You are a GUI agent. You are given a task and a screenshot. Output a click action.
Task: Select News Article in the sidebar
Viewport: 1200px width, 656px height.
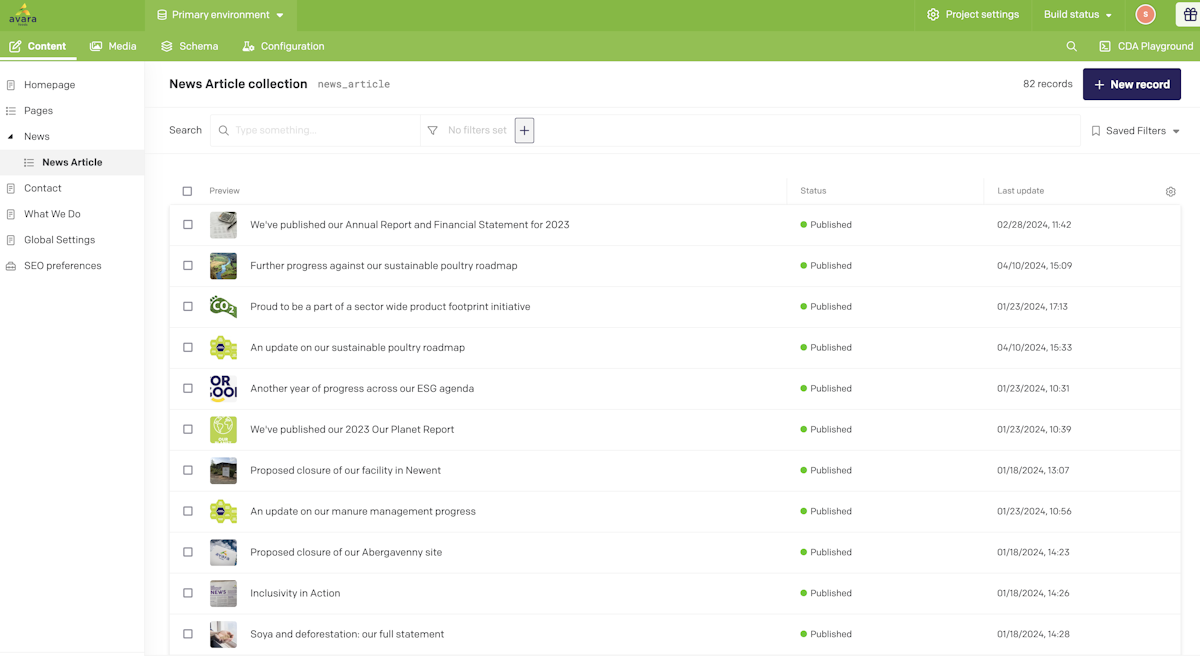(x=72, y=162)
